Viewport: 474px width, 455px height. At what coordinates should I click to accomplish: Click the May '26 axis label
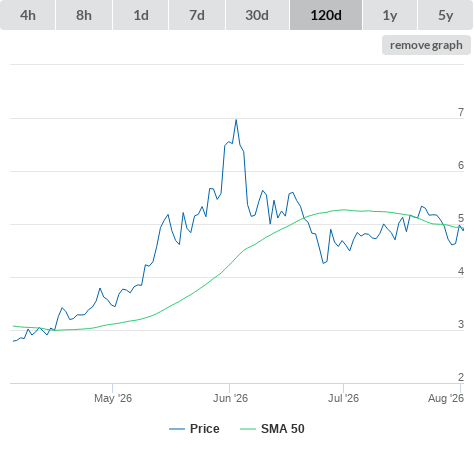113,398
